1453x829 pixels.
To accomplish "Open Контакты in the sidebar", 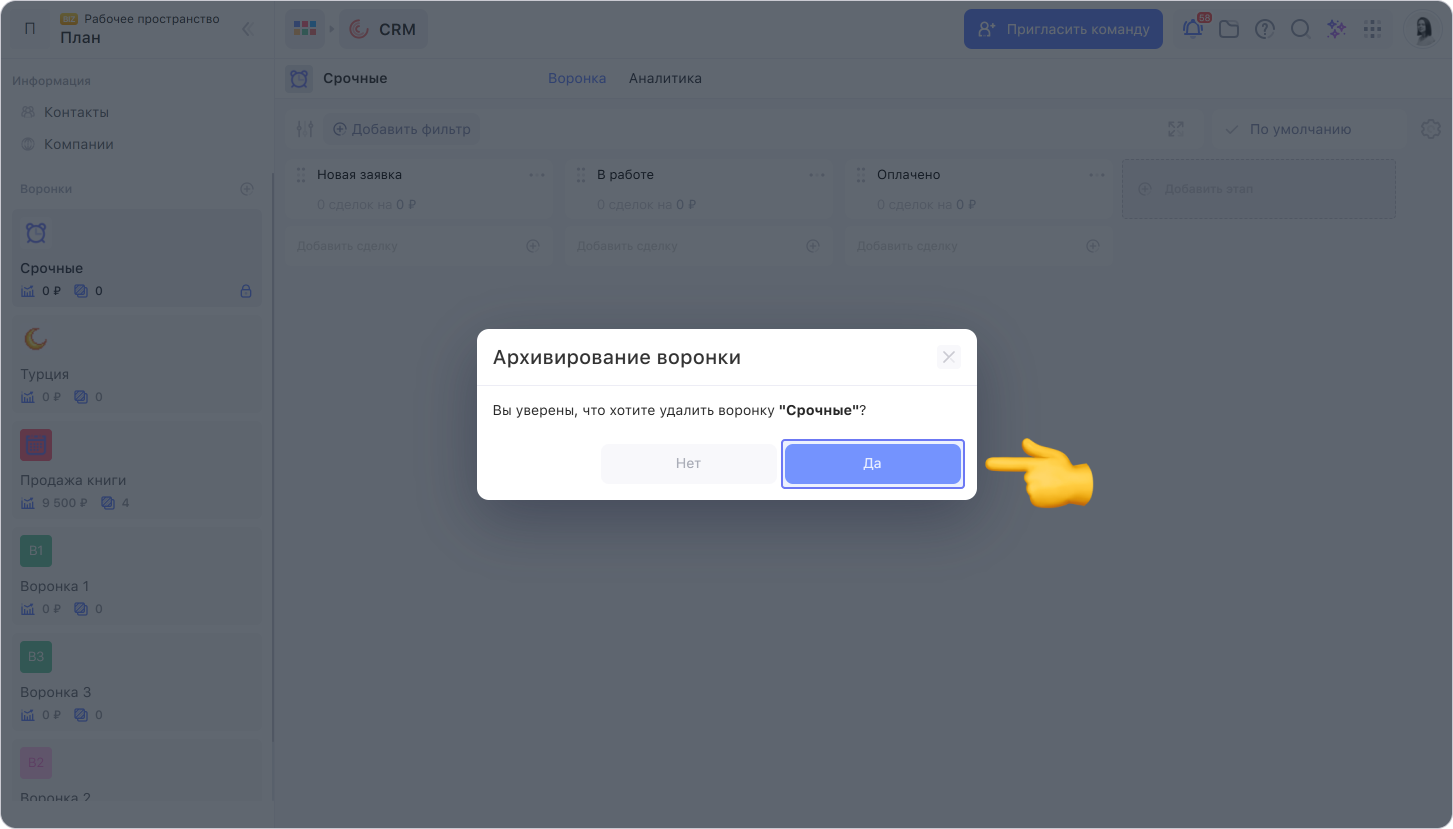I will click(x=76, y=112).
